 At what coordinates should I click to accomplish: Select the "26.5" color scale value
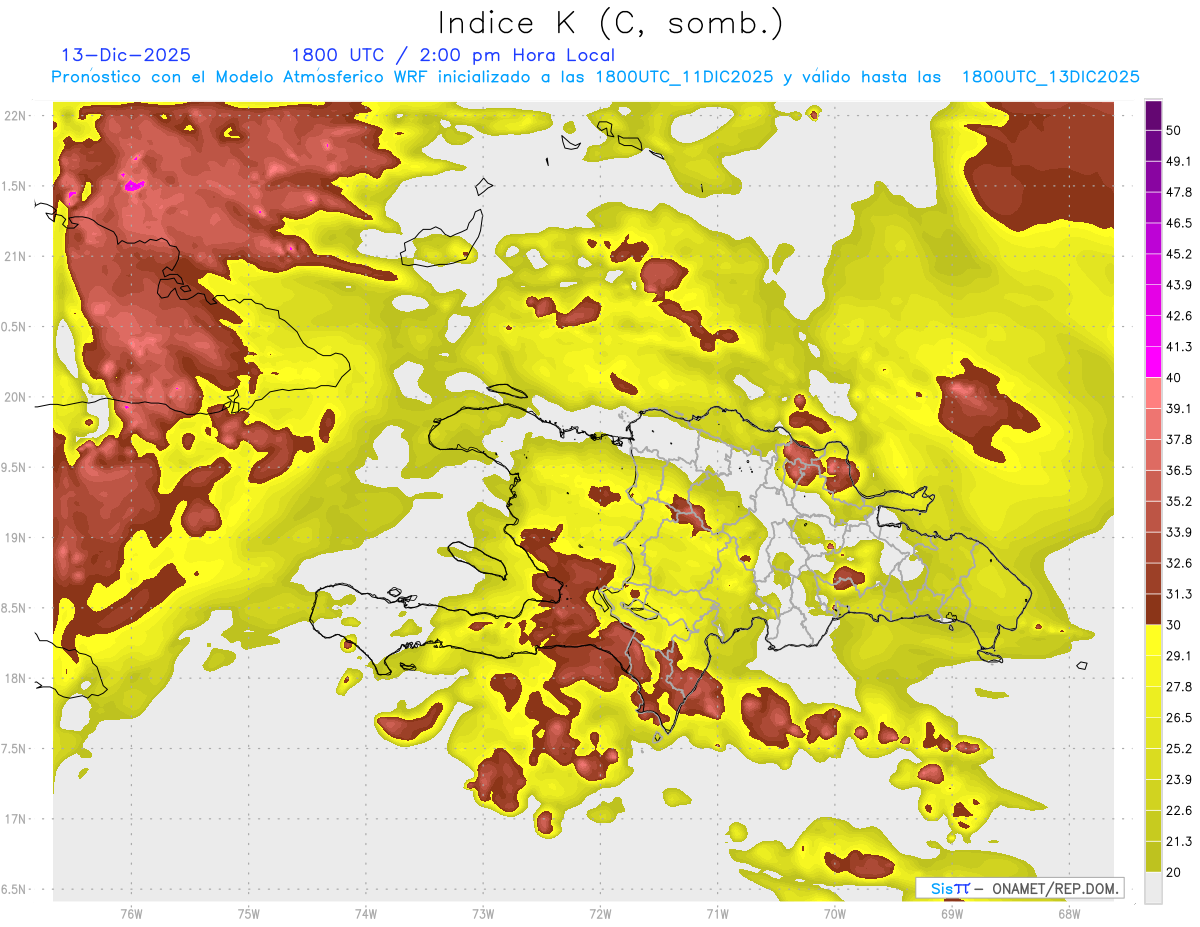tap(1179, 718)
